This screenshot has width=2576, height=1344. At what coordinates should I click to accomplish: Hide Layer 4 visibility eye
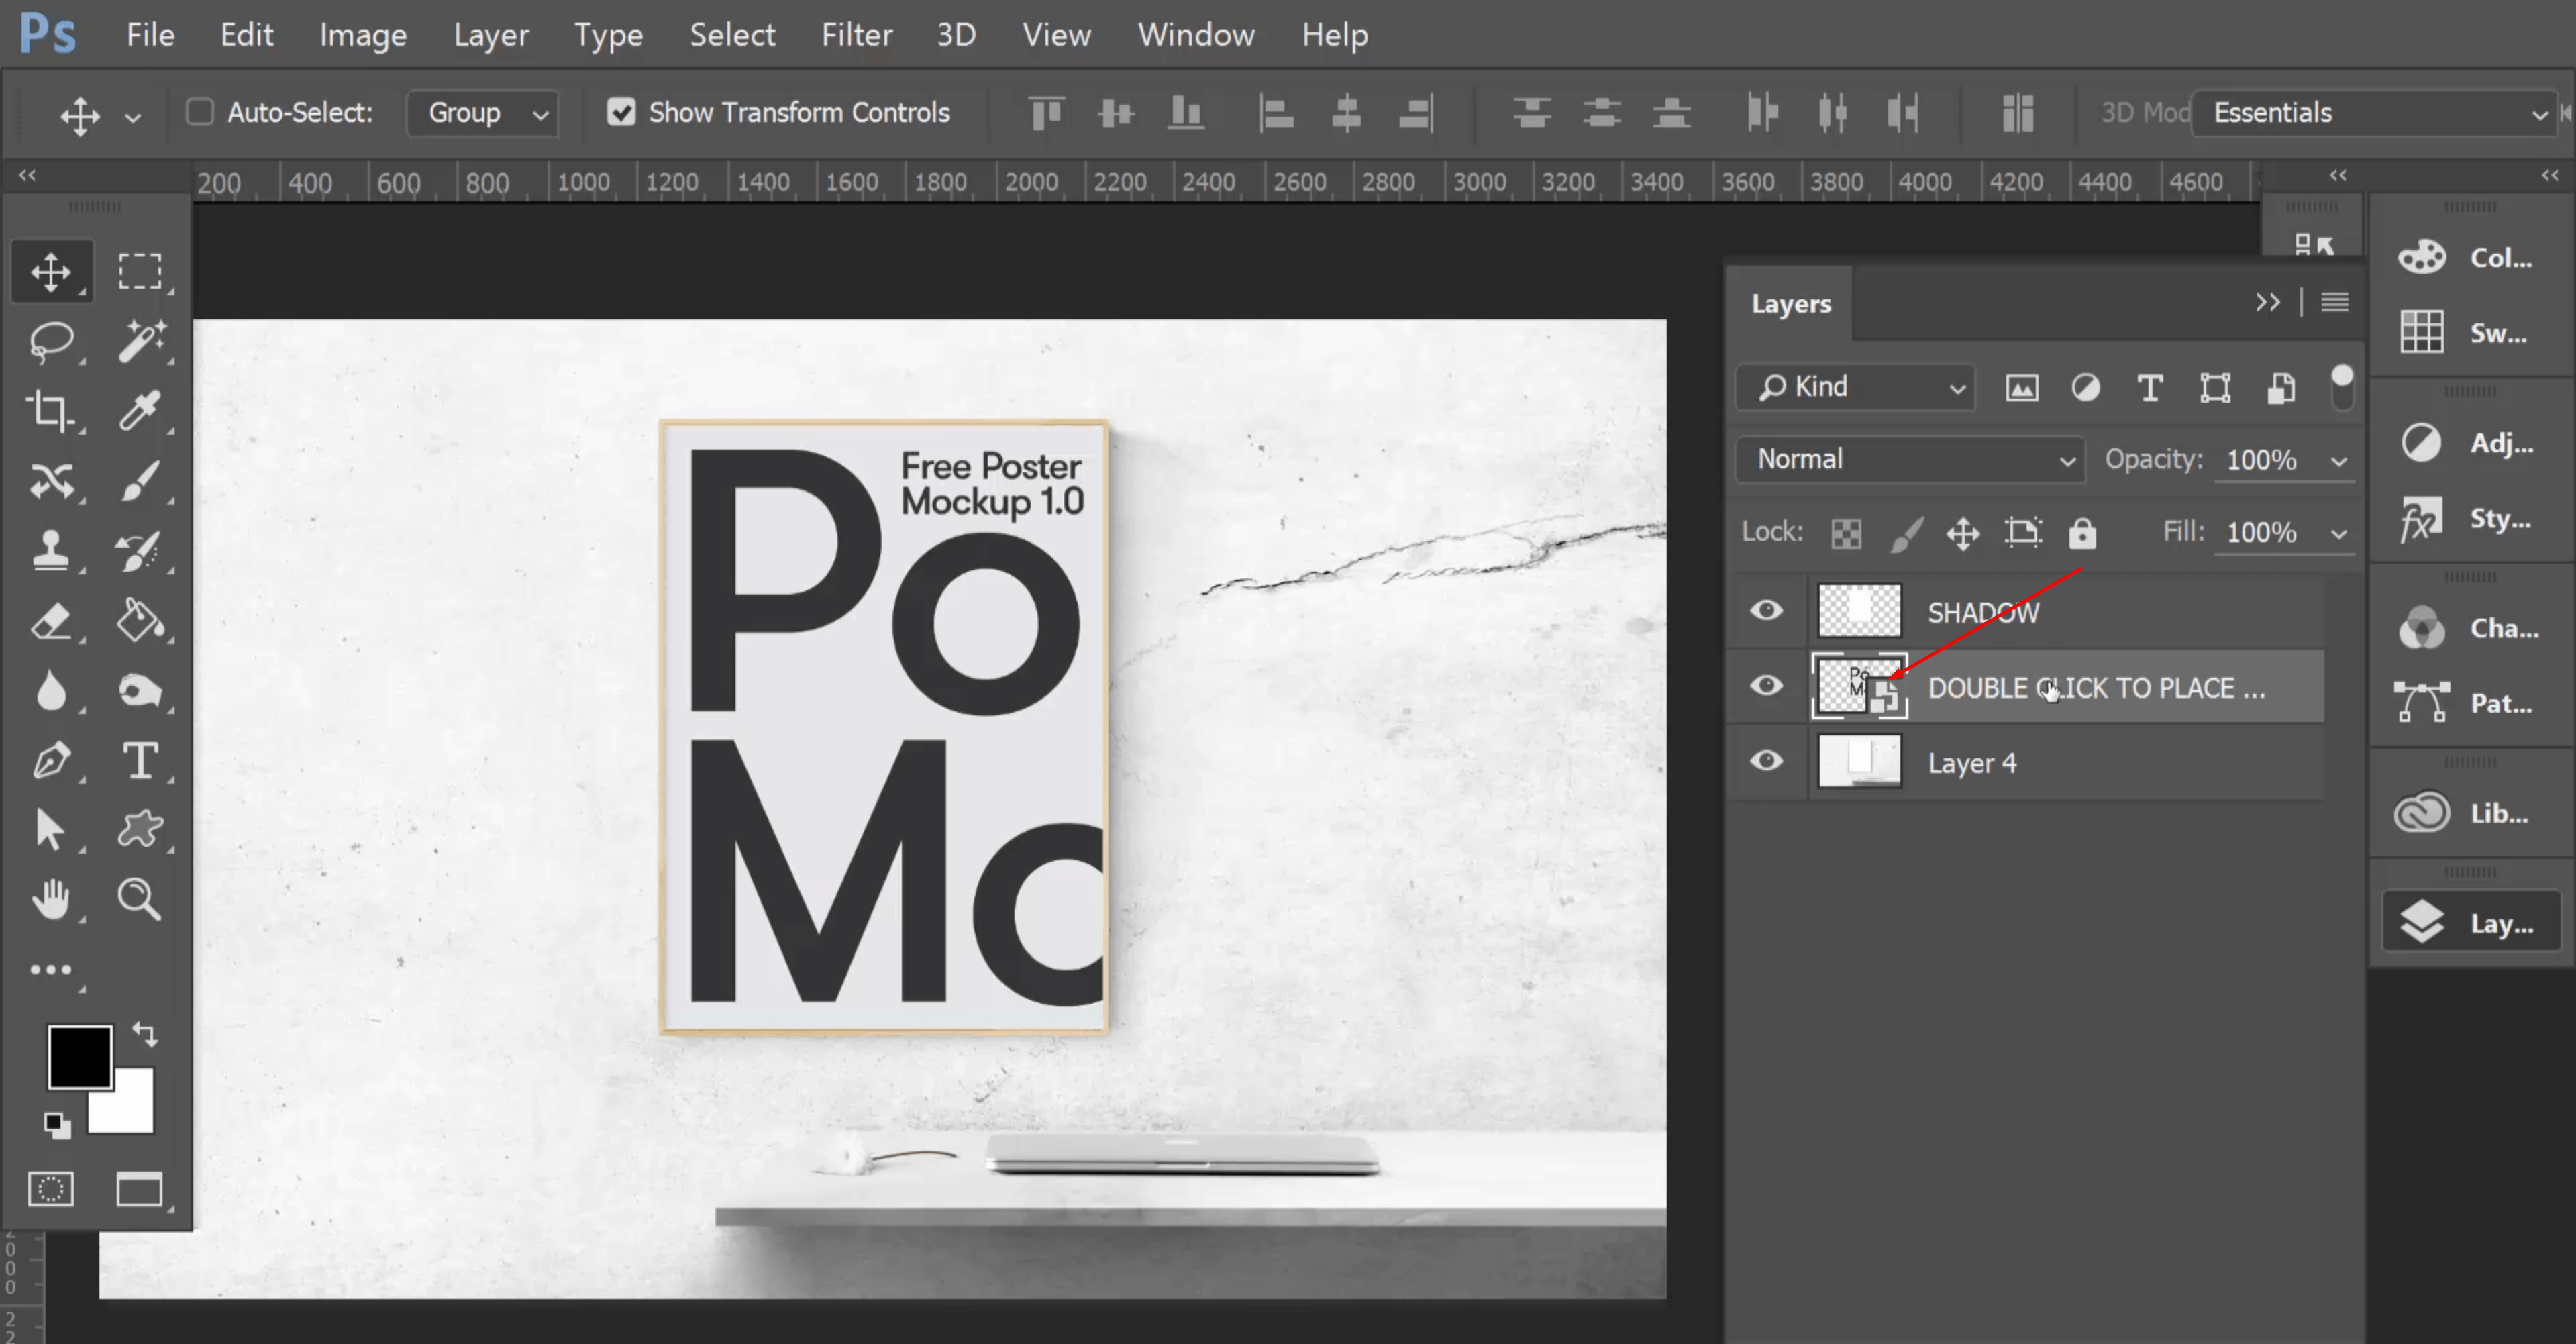coord(1766,761)
